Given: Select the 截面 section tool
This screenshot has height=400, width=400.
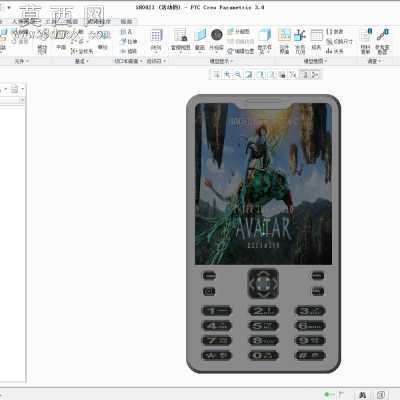Looking at the screenshot, I should [x=200, y=40].
